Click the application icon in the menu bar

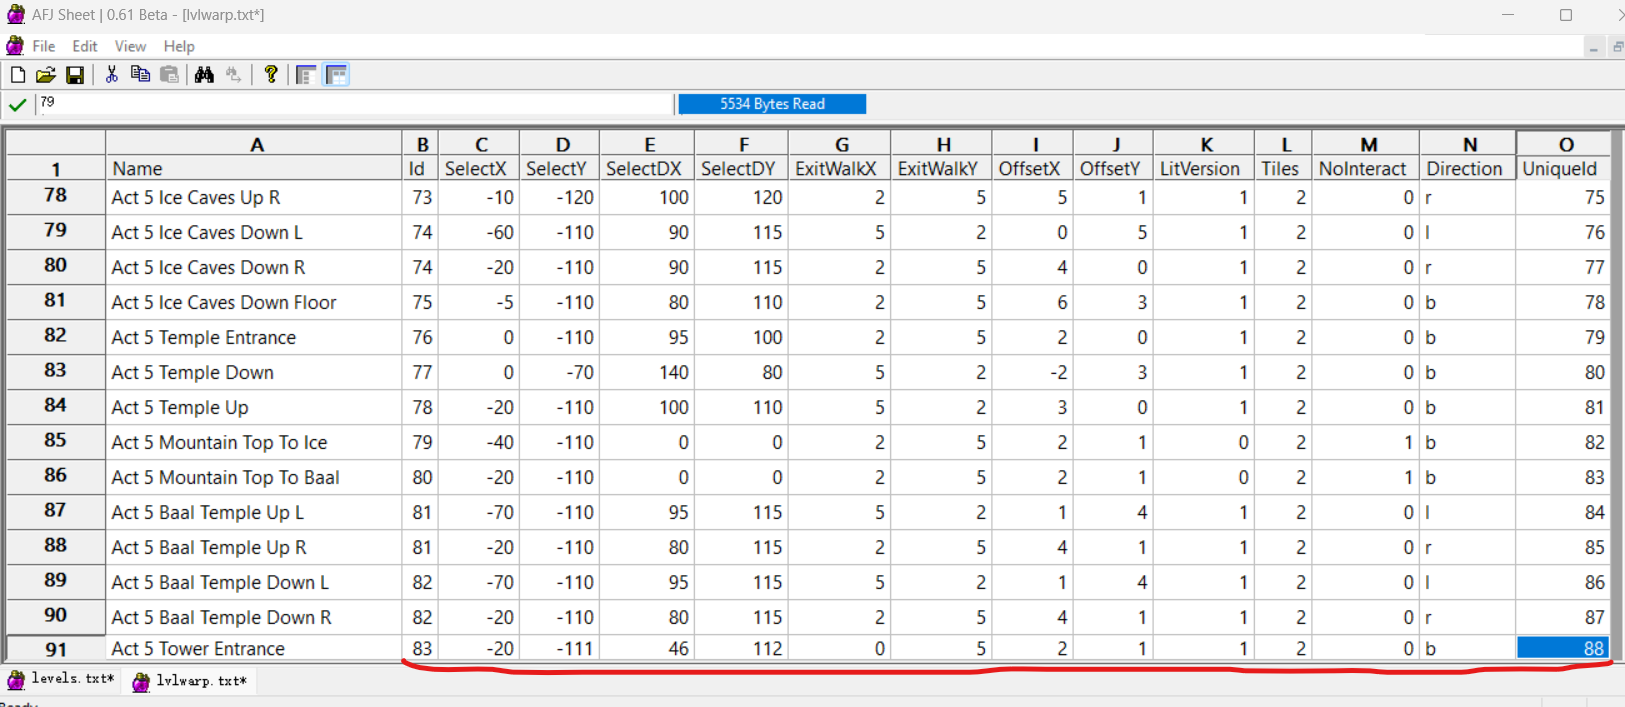[14, 46]
